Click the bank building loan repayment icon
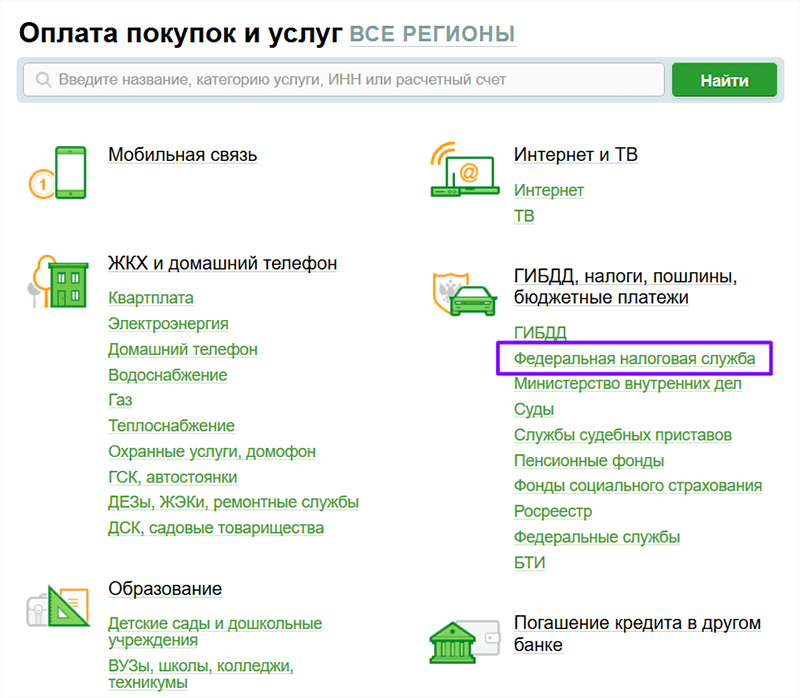This screenshot has height=698, width=800. (x=464, y=641)
